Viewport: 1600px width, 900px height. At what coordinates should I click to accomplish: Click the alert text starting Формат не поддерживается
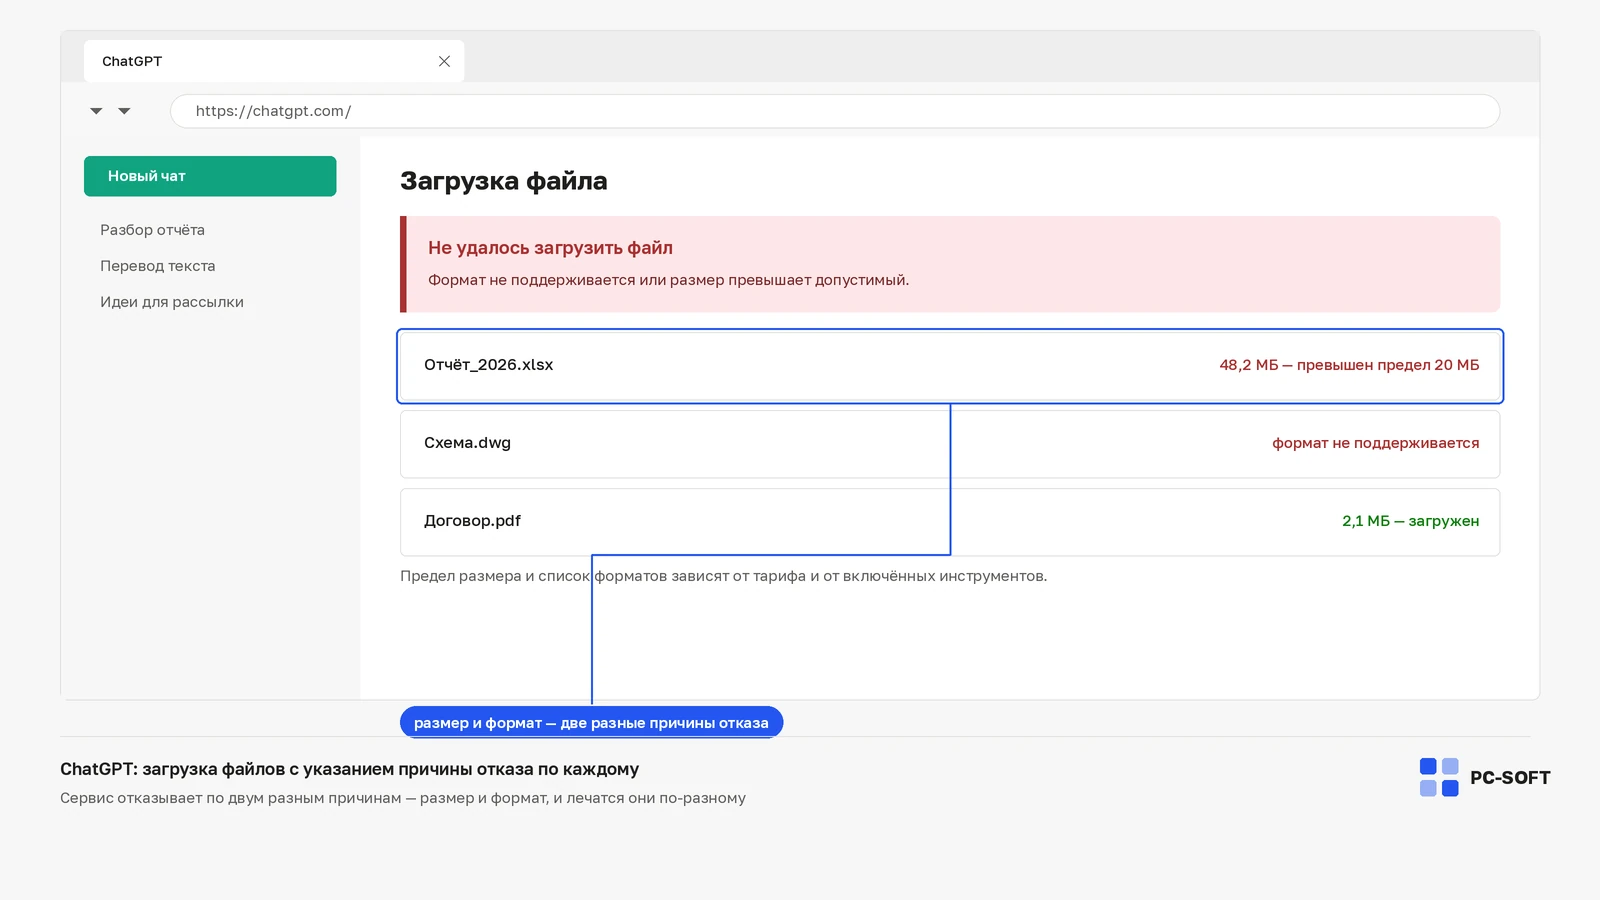[669, 280]
